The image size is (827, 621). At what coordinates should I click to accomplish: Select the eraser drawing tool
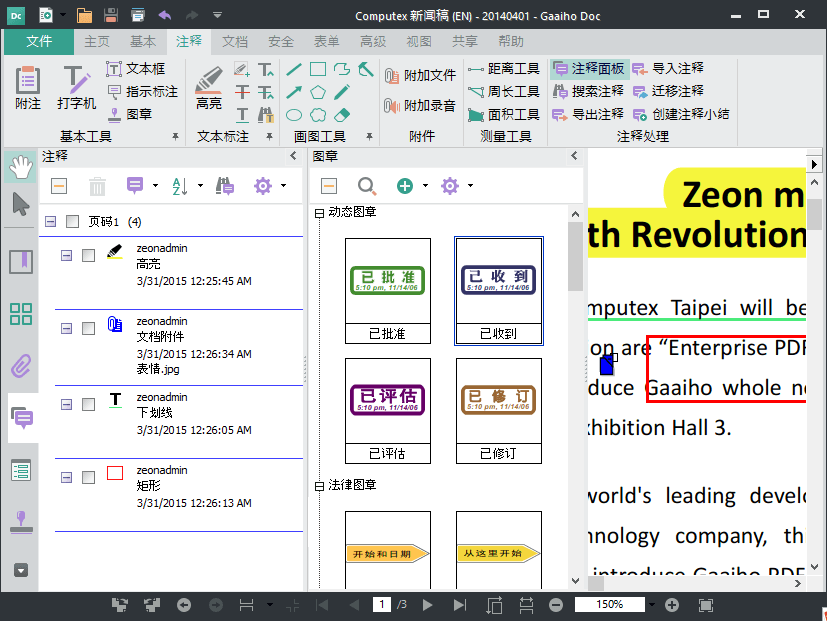(x=342, y=115)
